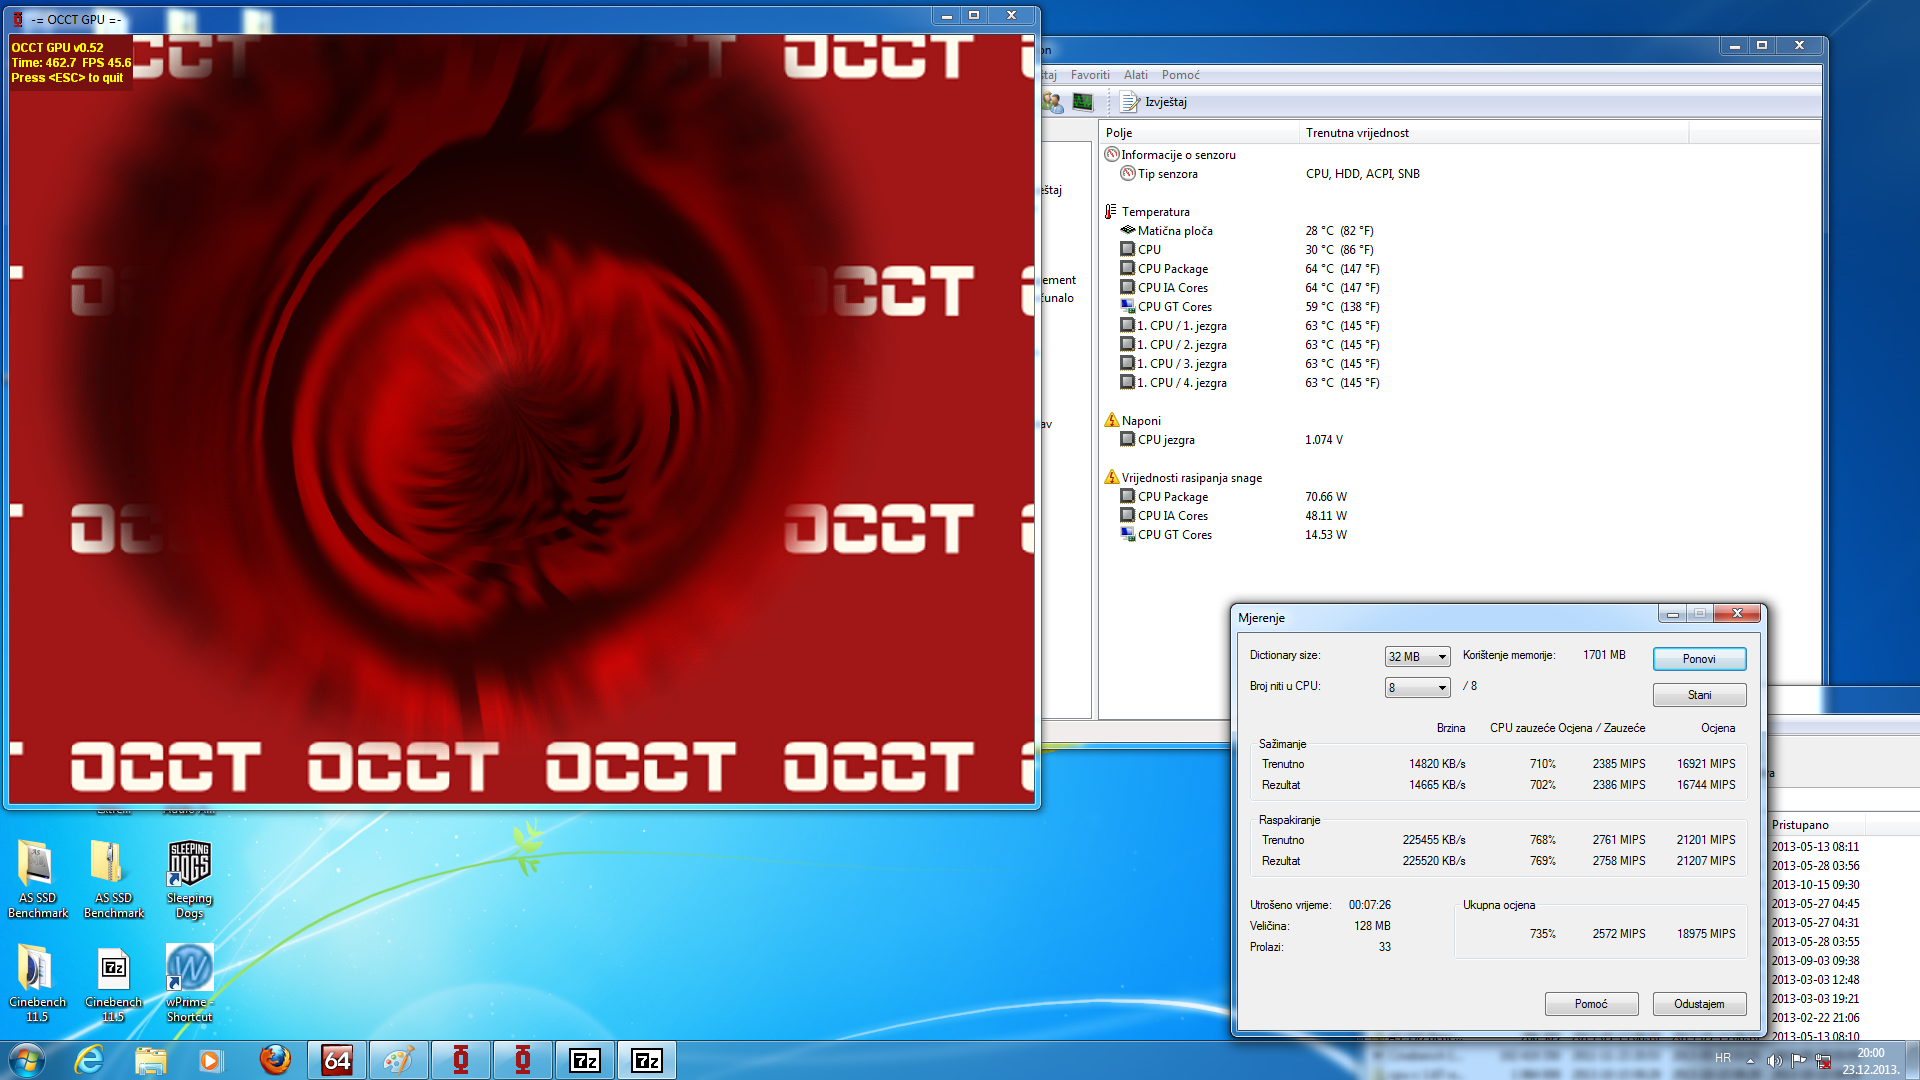
Task: Open the Alati menu
Action: [1136, 75]
